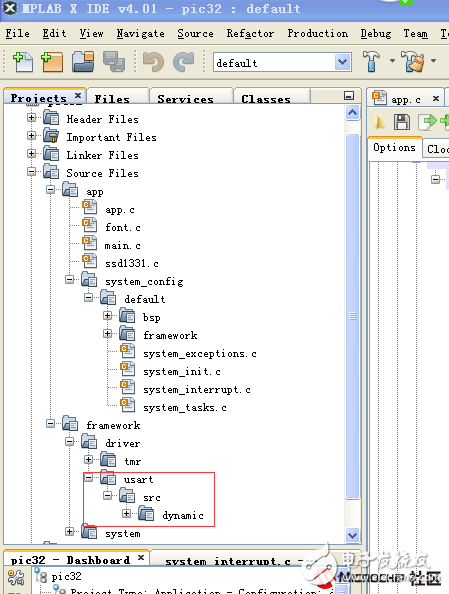Click the Projects panel scroll down arrow
449x594 pixels.
point(352,535)
